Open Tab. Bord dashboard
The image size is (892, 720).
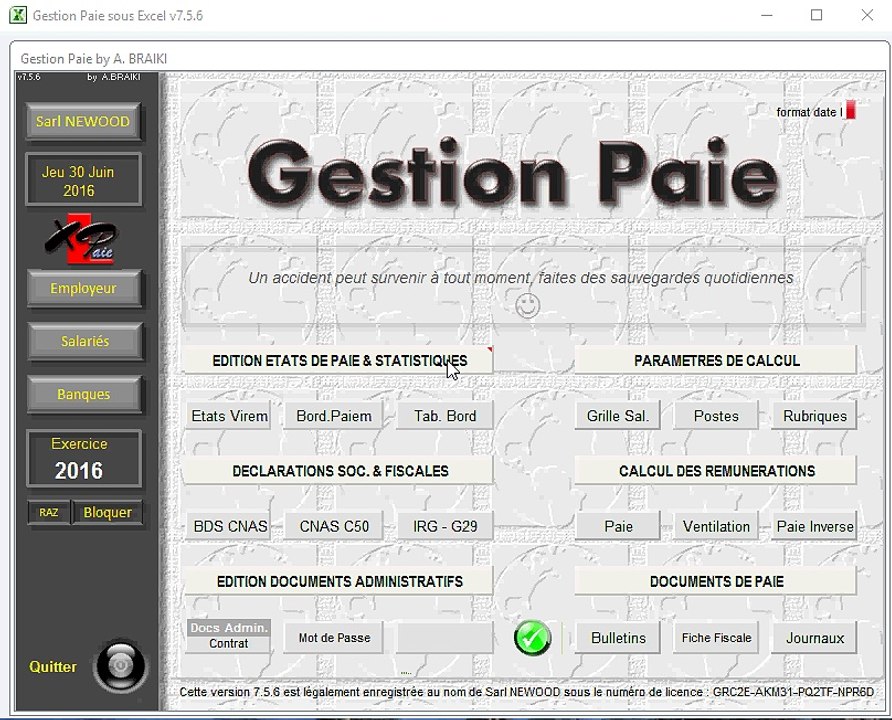(x=445, y=416)
